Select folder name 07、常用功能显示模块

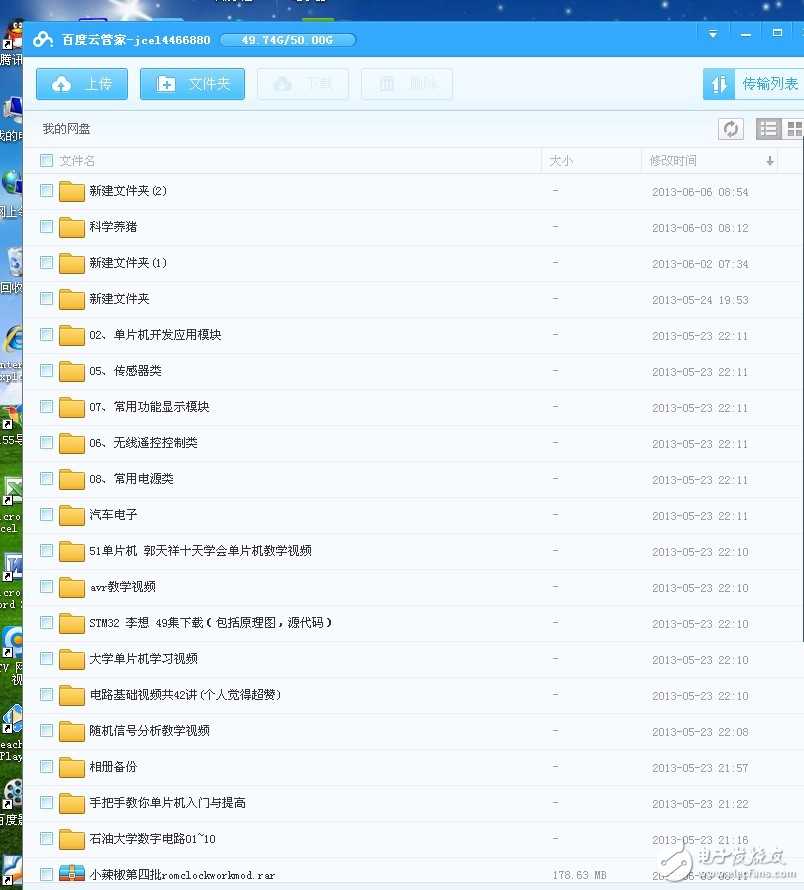pyautogui.click(x=149, y=406)
